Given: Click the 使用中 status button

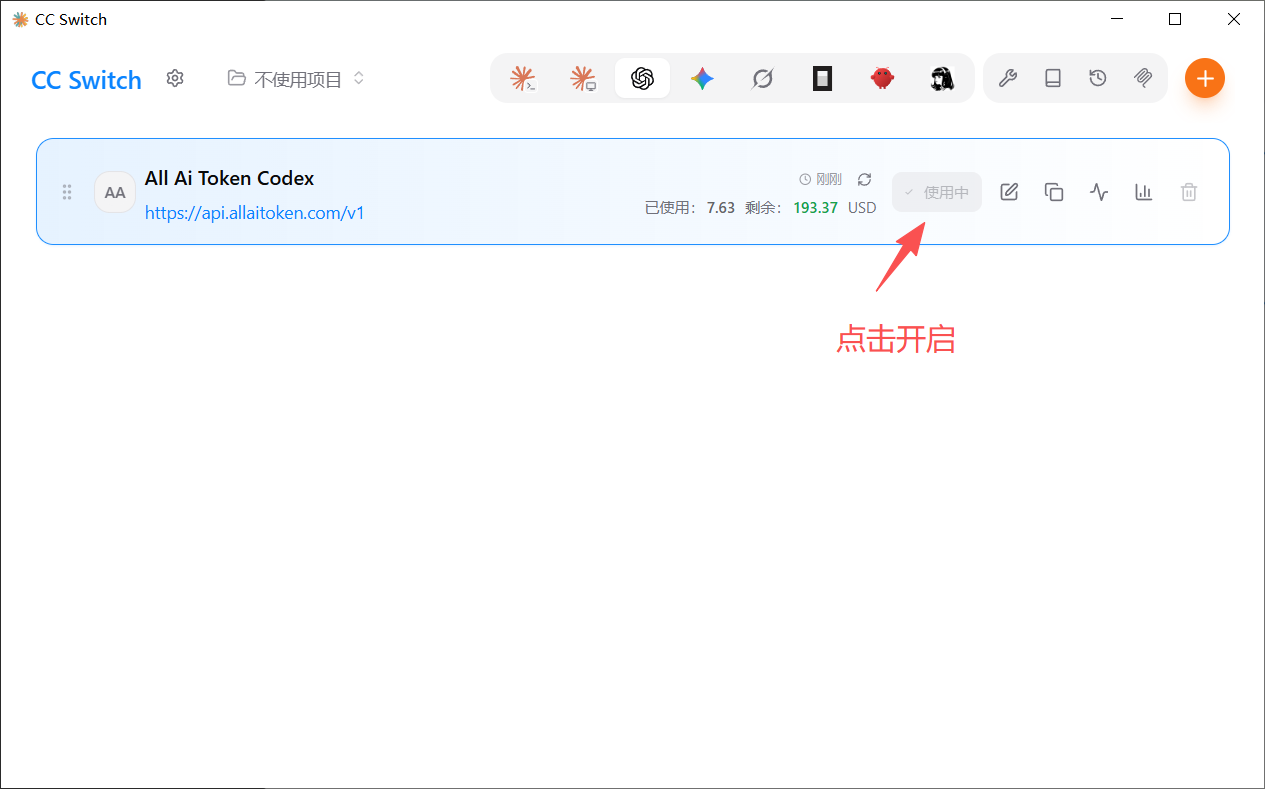Looking at the screenshot, I should pyautogui.click(x=937, y=192).
